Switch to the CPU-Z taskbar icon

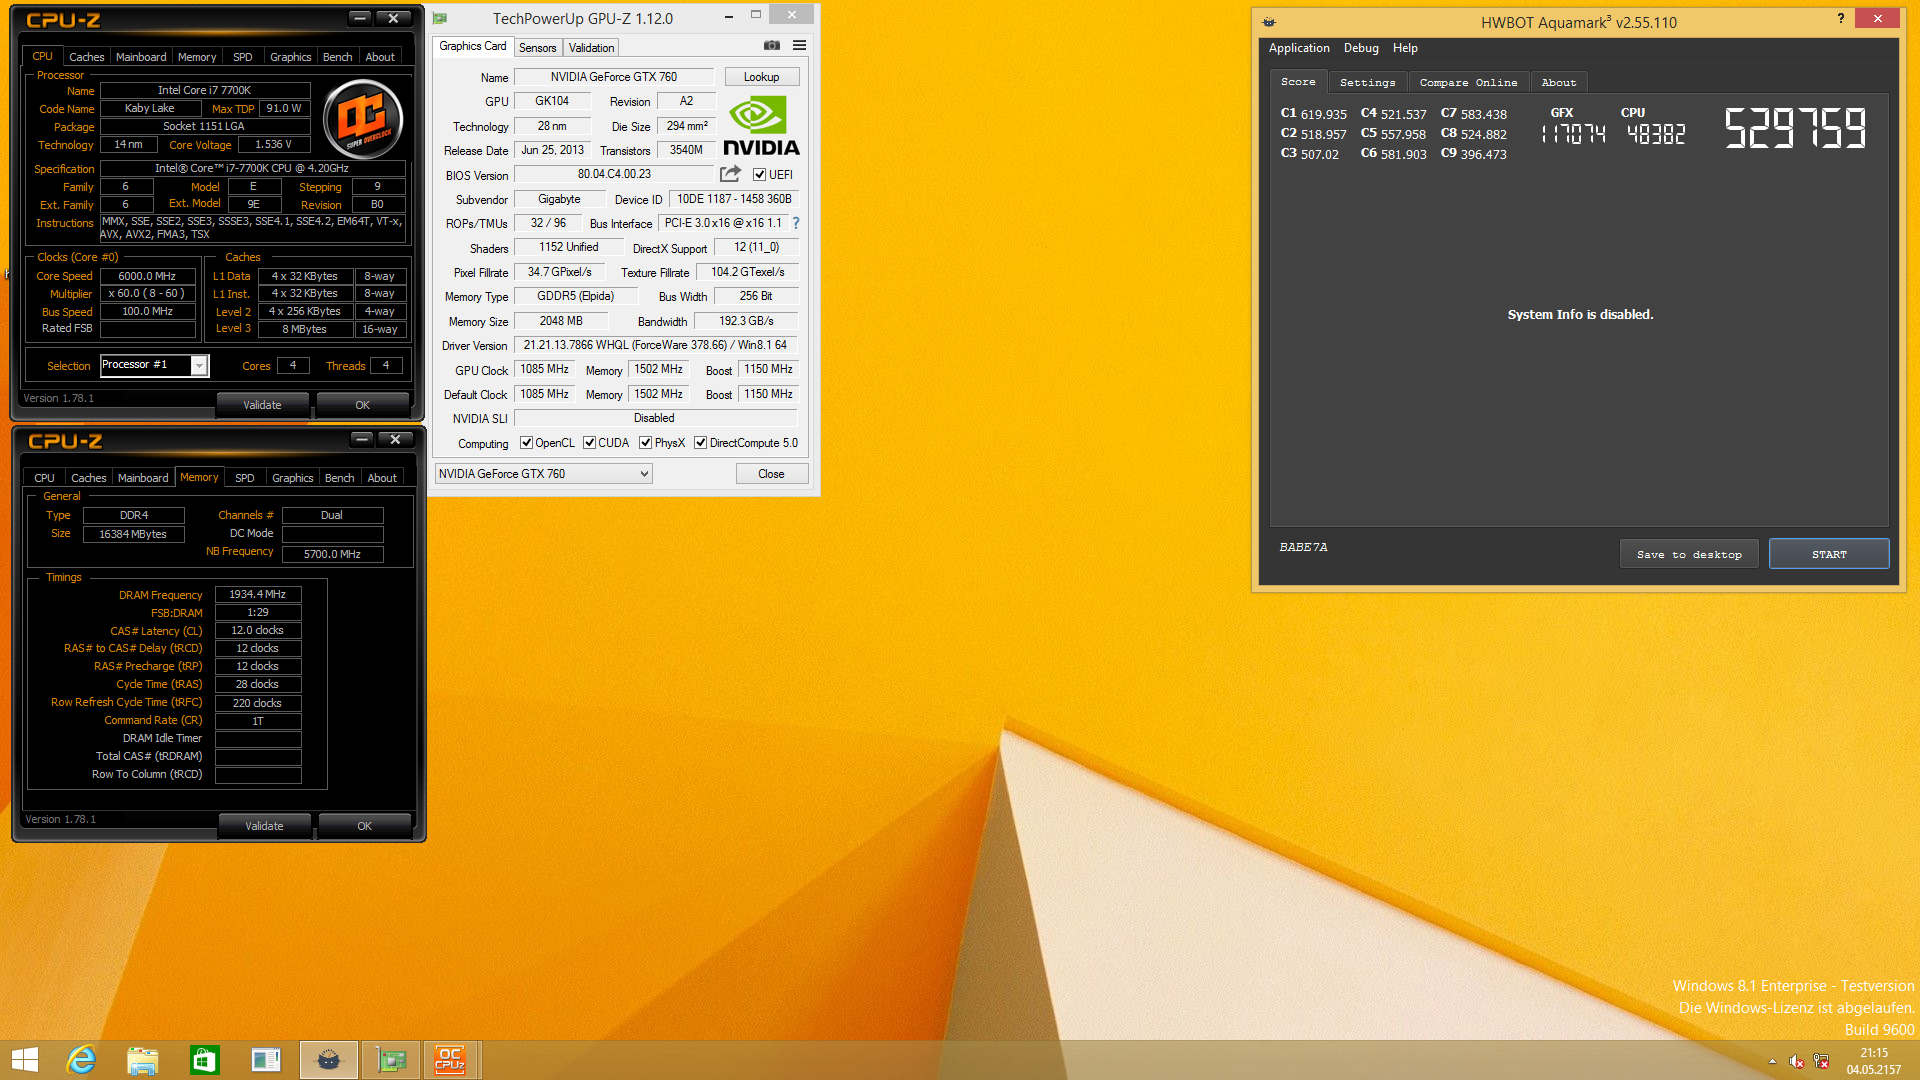click(x=450, y=1060)
